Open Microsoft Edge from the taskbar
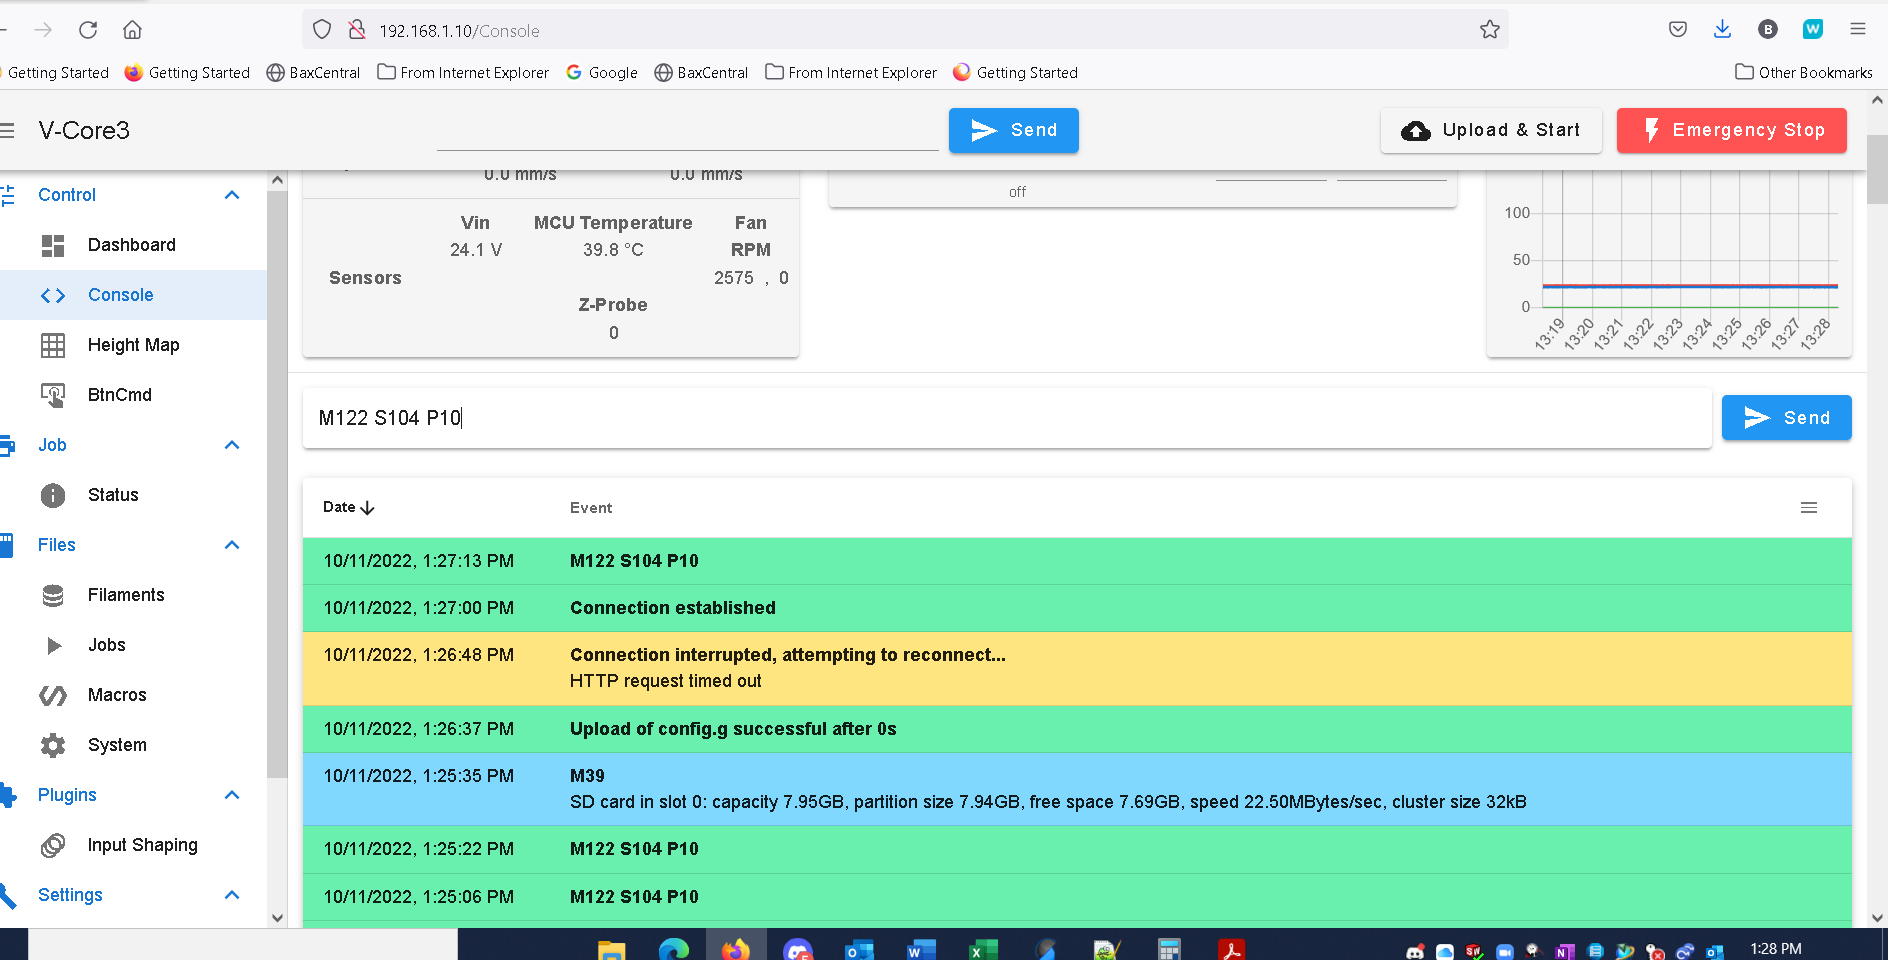This screenshot has height=960, width=1888. 673,948
